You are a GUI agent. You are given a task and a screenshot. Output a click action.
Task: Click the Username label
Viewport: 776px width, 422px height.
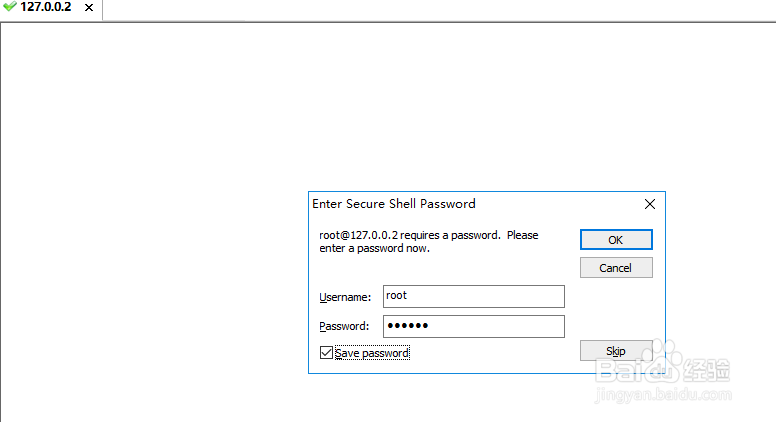pos(345,297)
